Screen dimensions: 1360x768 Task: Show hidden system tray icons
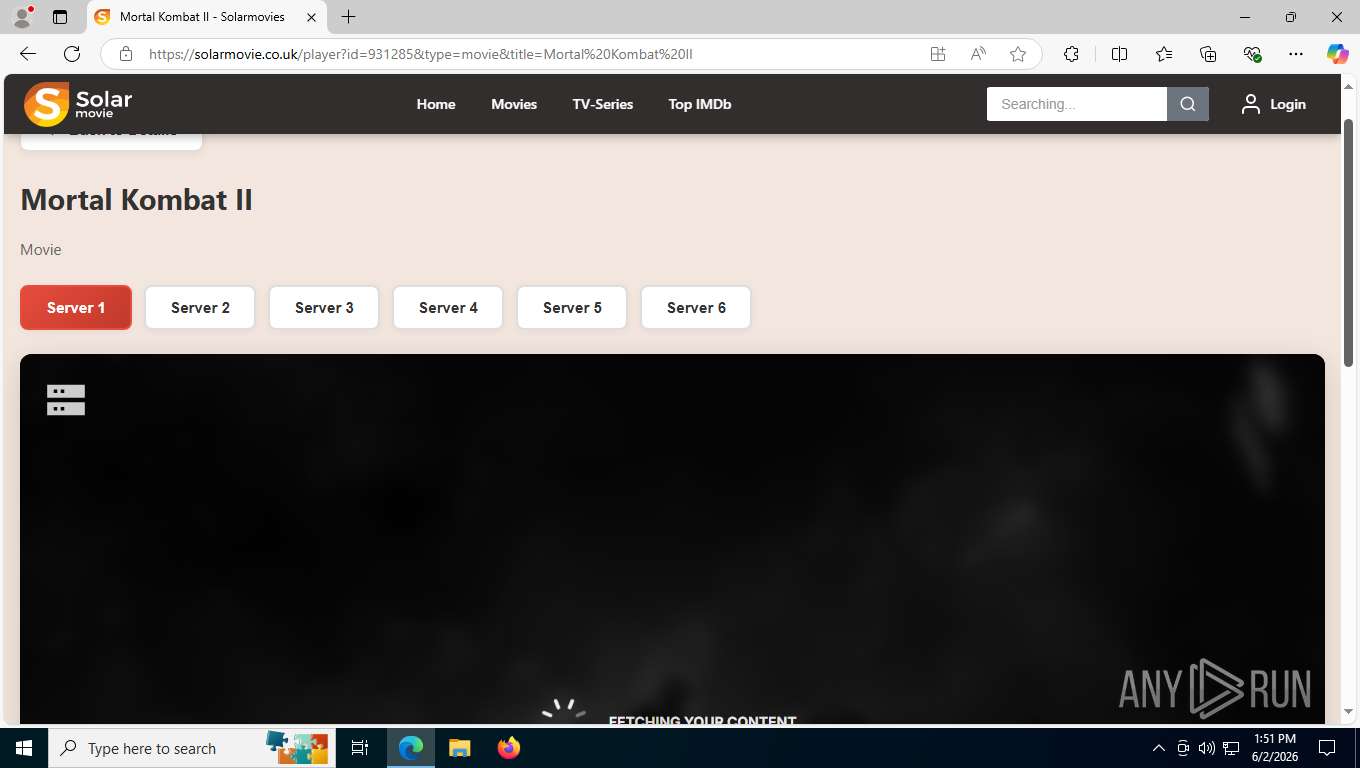point(1159,748)
